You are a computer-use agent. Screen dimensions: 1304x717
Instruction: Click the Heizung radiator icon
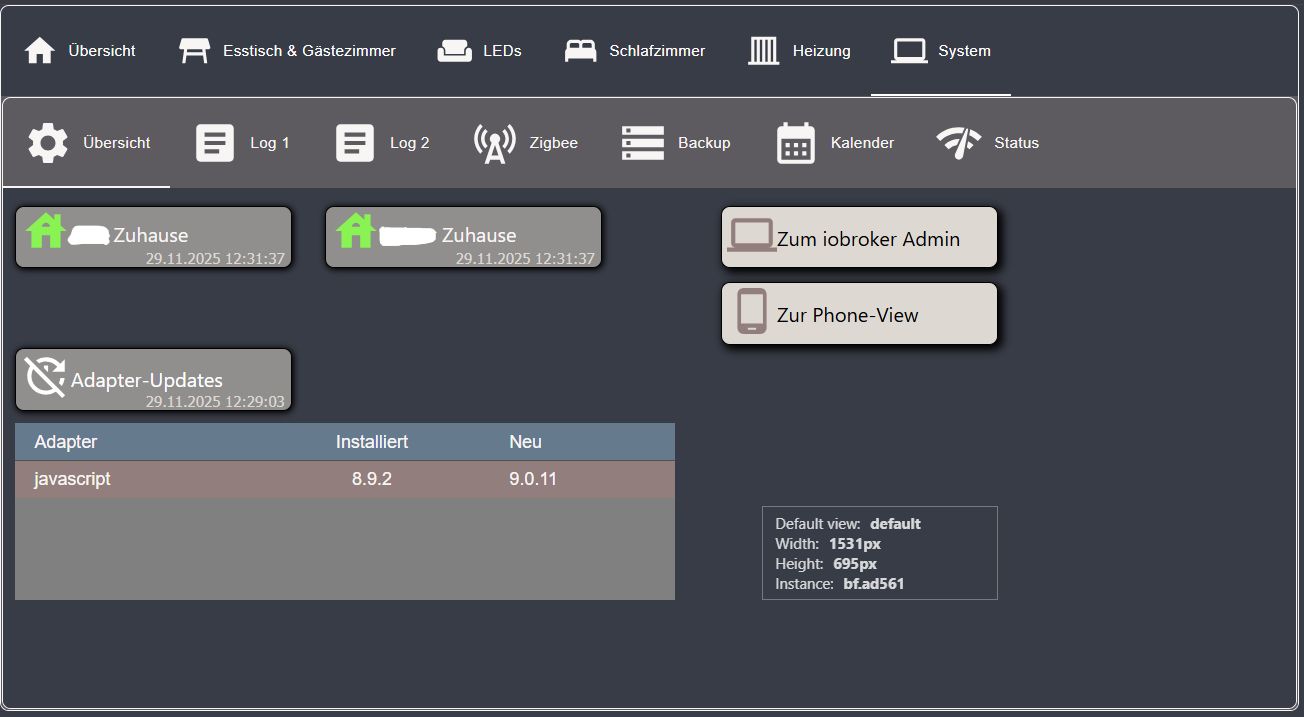(764, 50)
